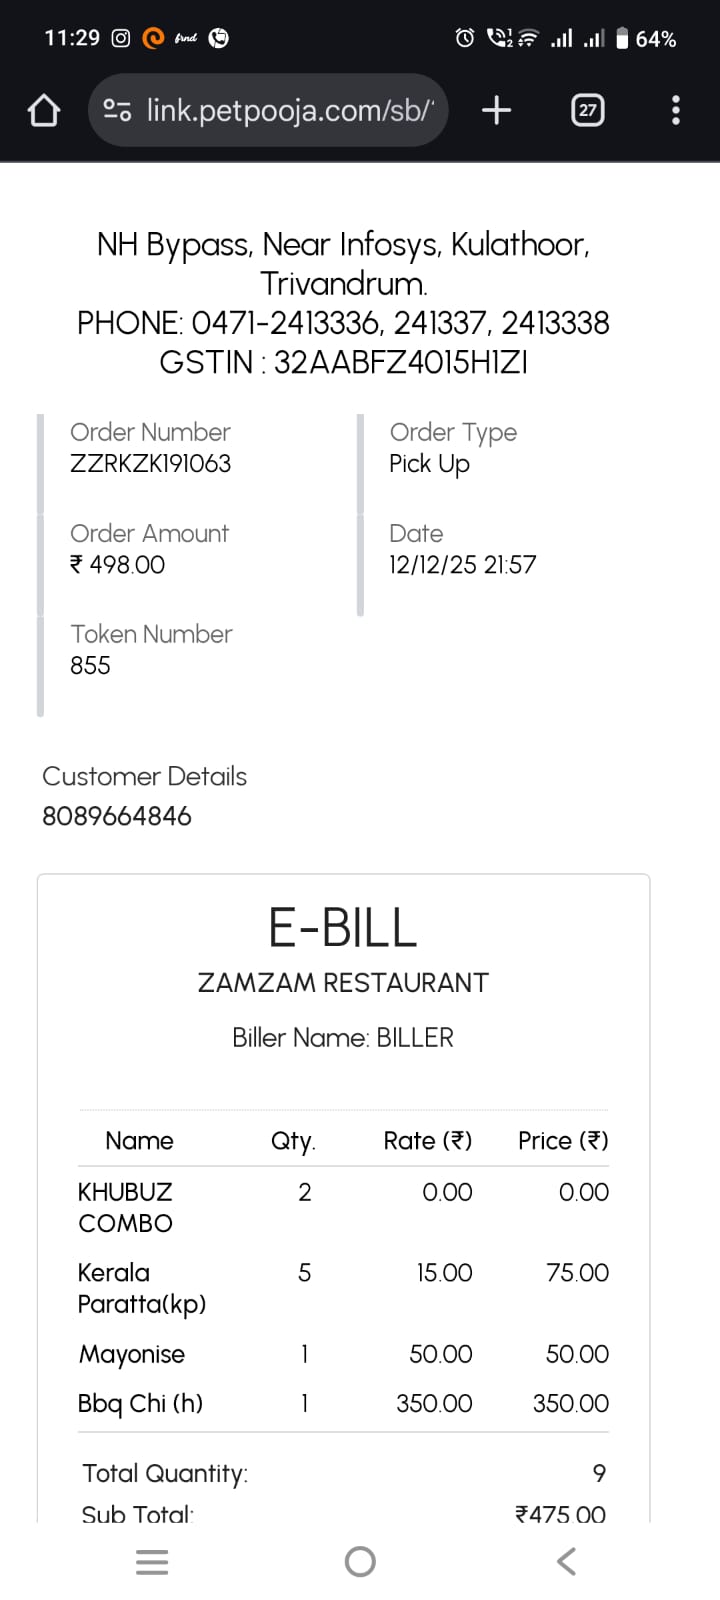This screenshot has width=720, height=1600.
Task: Tap the Android recent apps icon
Action: [152, 1561]
